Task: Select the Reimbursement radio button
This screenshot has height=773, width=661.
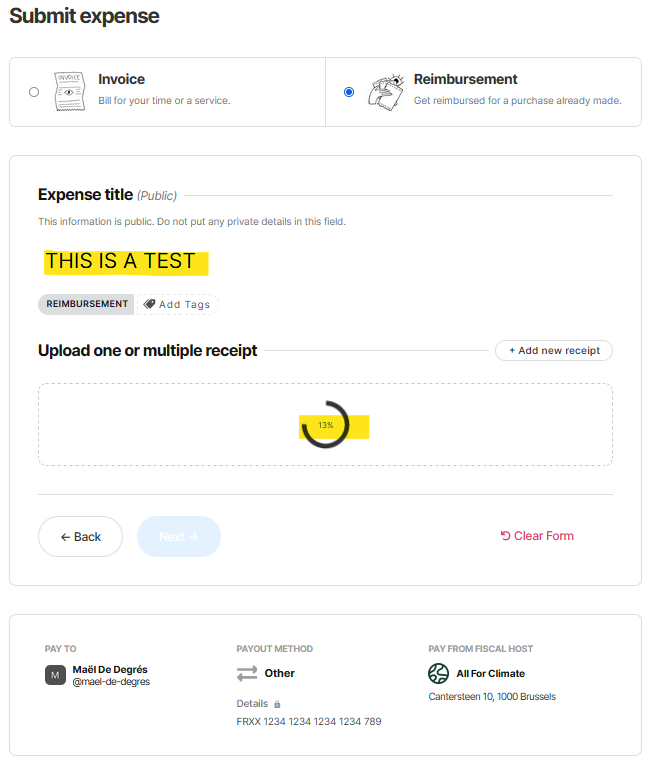Action: (348, 92)
